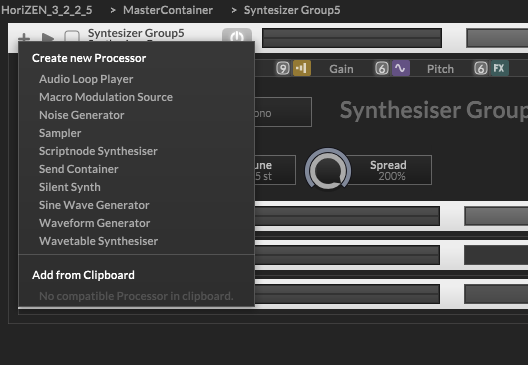This screenshot has width=528, height=365.
Task: Add a Noise Generator processor
Action: click(136, 115)
